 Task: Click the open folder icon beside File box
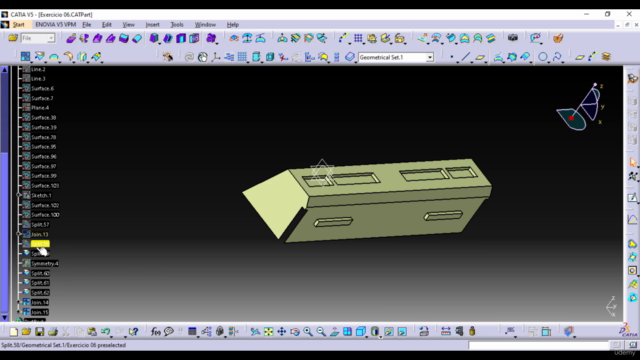(13, 38)
